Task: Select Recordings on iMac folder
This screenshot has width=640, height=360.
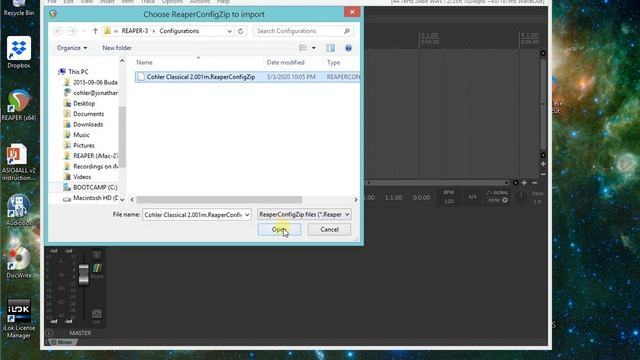Action: (x=91, y=167)
